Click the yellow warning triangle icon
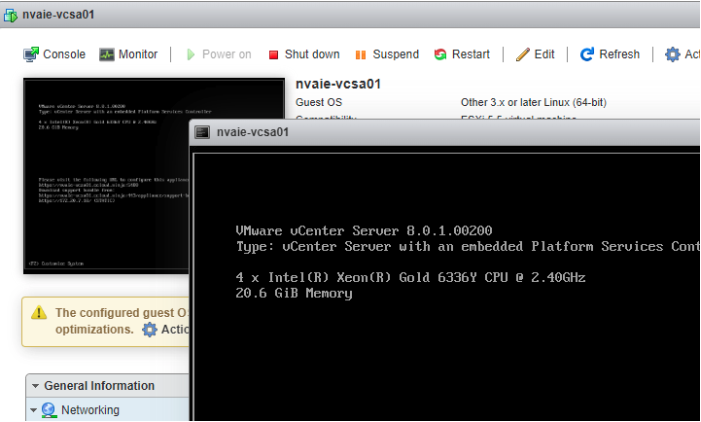Image resolution: width=701 pixels, height=422 pixels. click(x=39, y=312)
